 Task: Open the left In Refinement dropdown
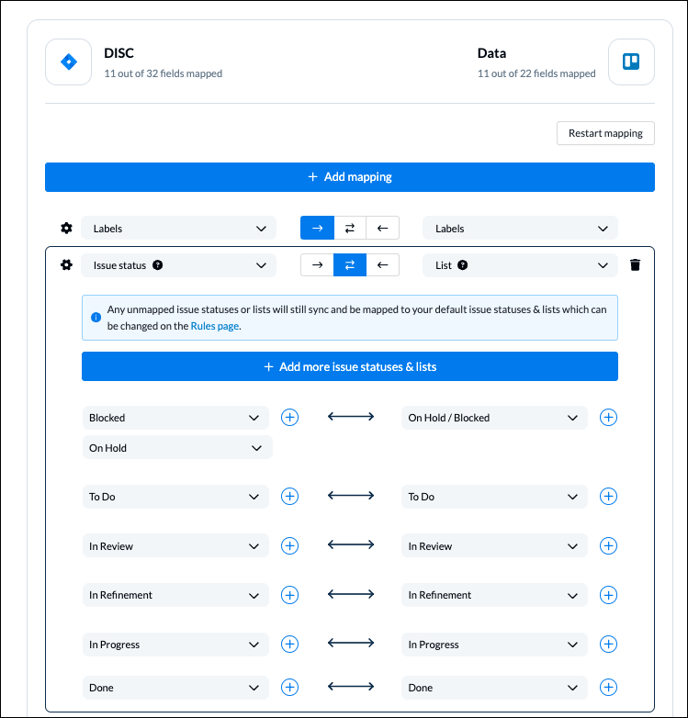[x=175, y=595]
